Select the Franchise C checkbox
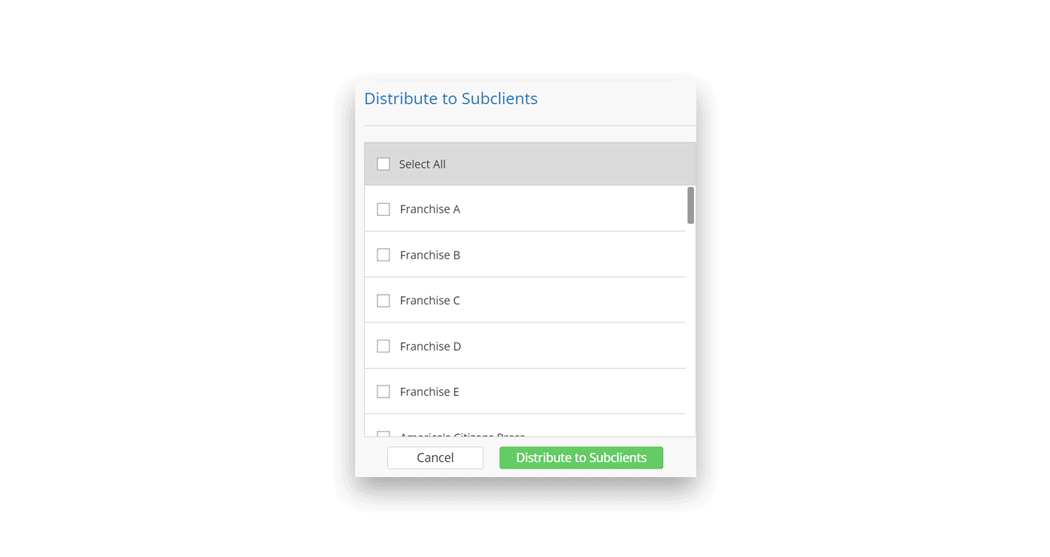1050x557 pixels. pyautogui.click(x=383, y=300)
